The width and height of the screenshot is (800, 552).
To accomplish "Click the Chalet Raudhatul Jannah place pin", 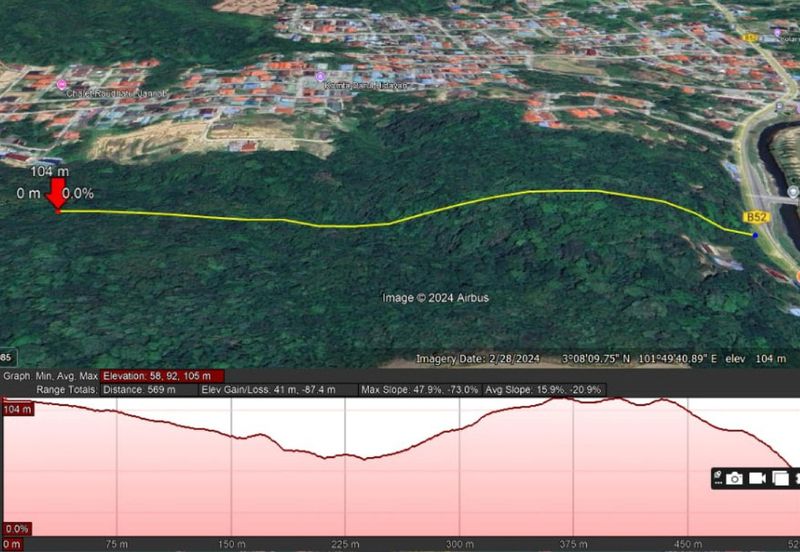I will tap(62, 84).
